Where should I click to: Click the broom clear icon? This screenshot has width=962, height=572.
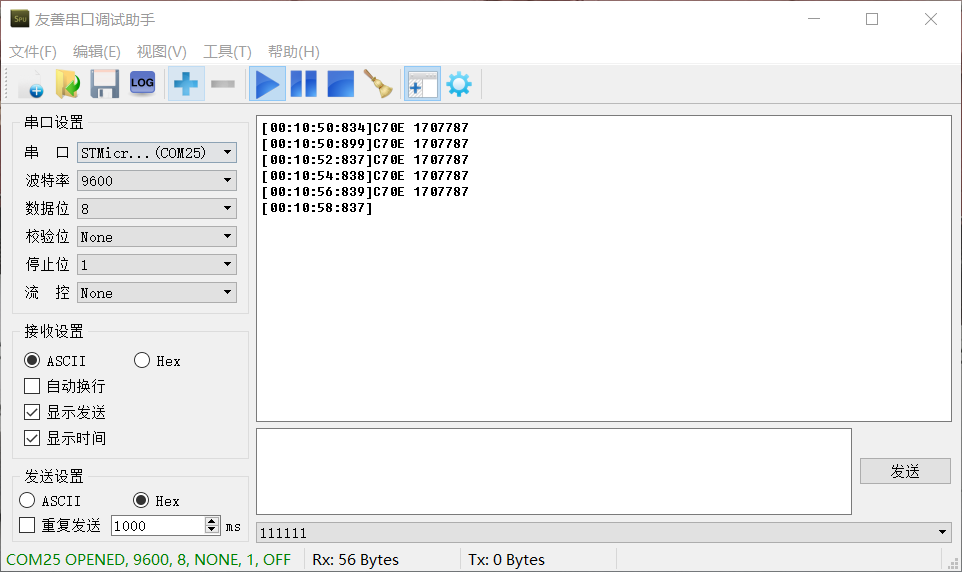(x=378, y=85)
